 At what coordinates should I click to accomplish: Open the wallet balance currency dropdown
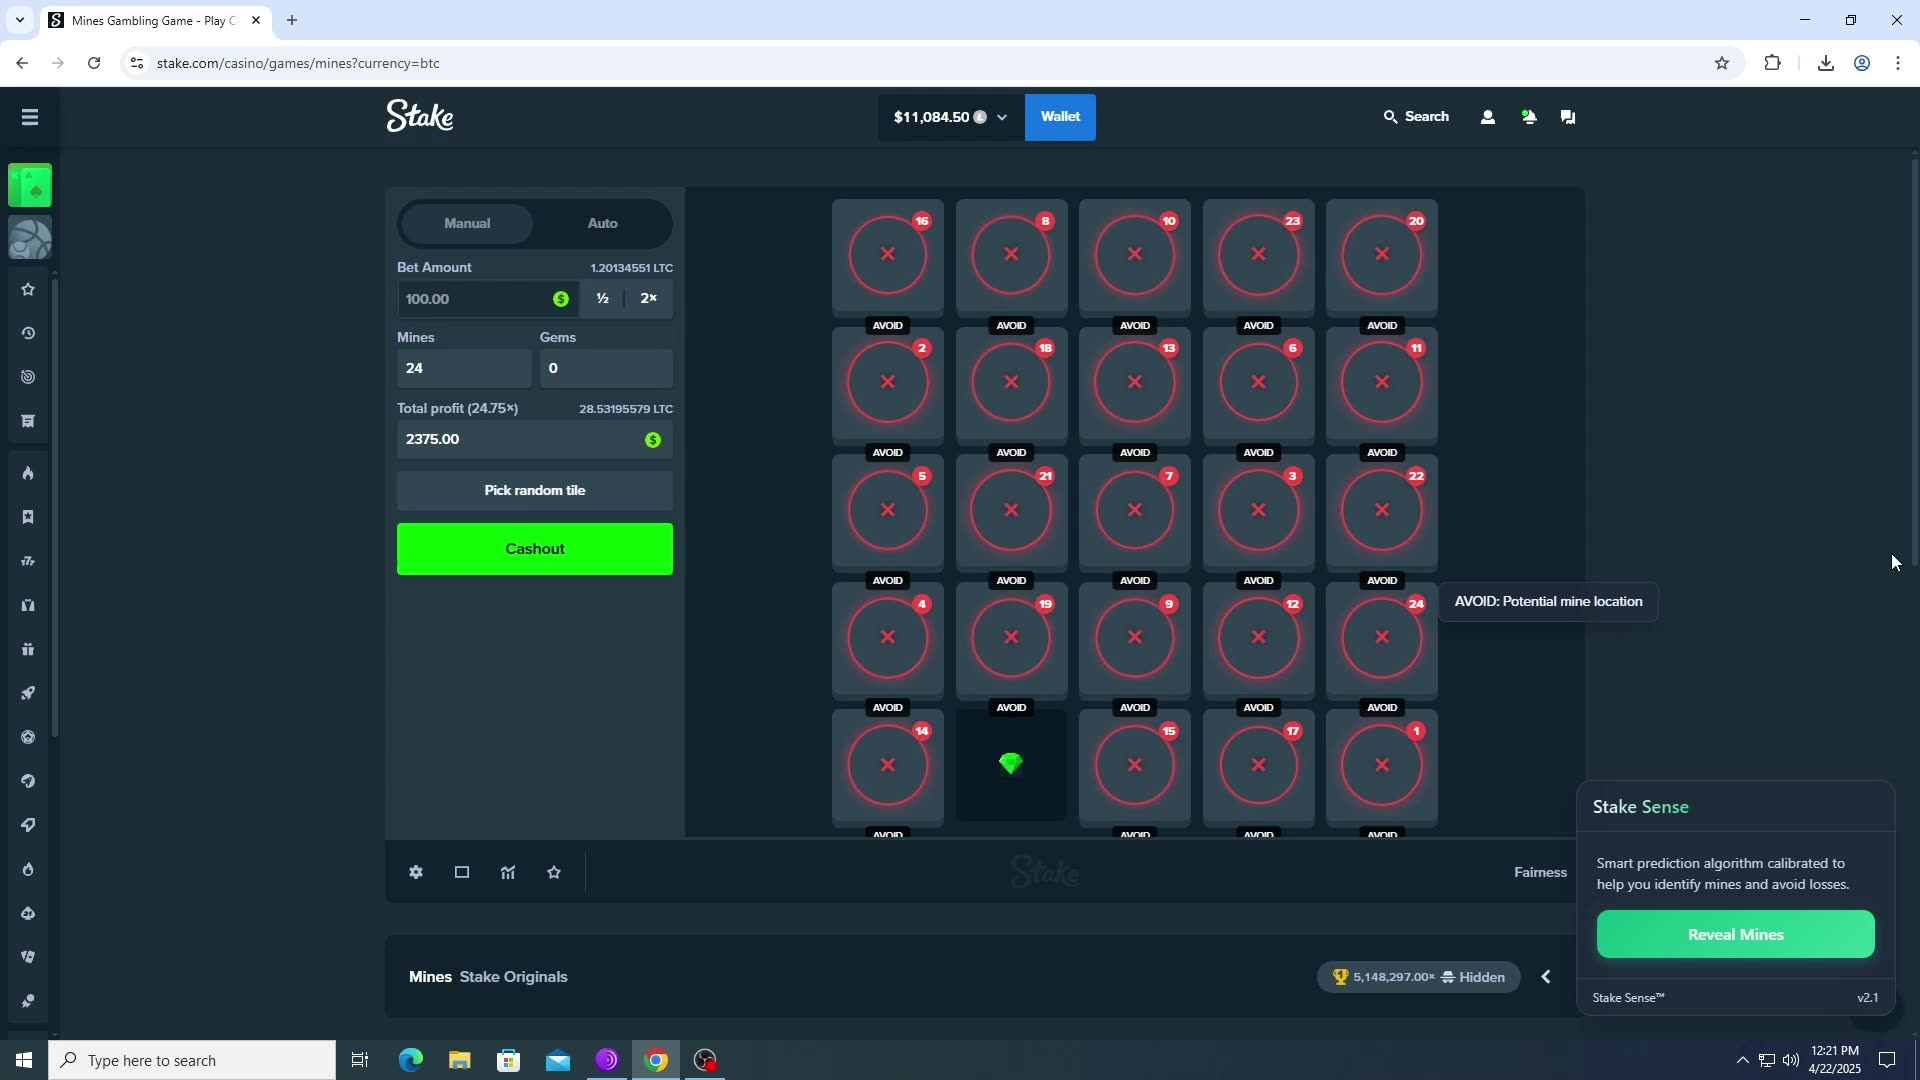tap(1003, 117)
